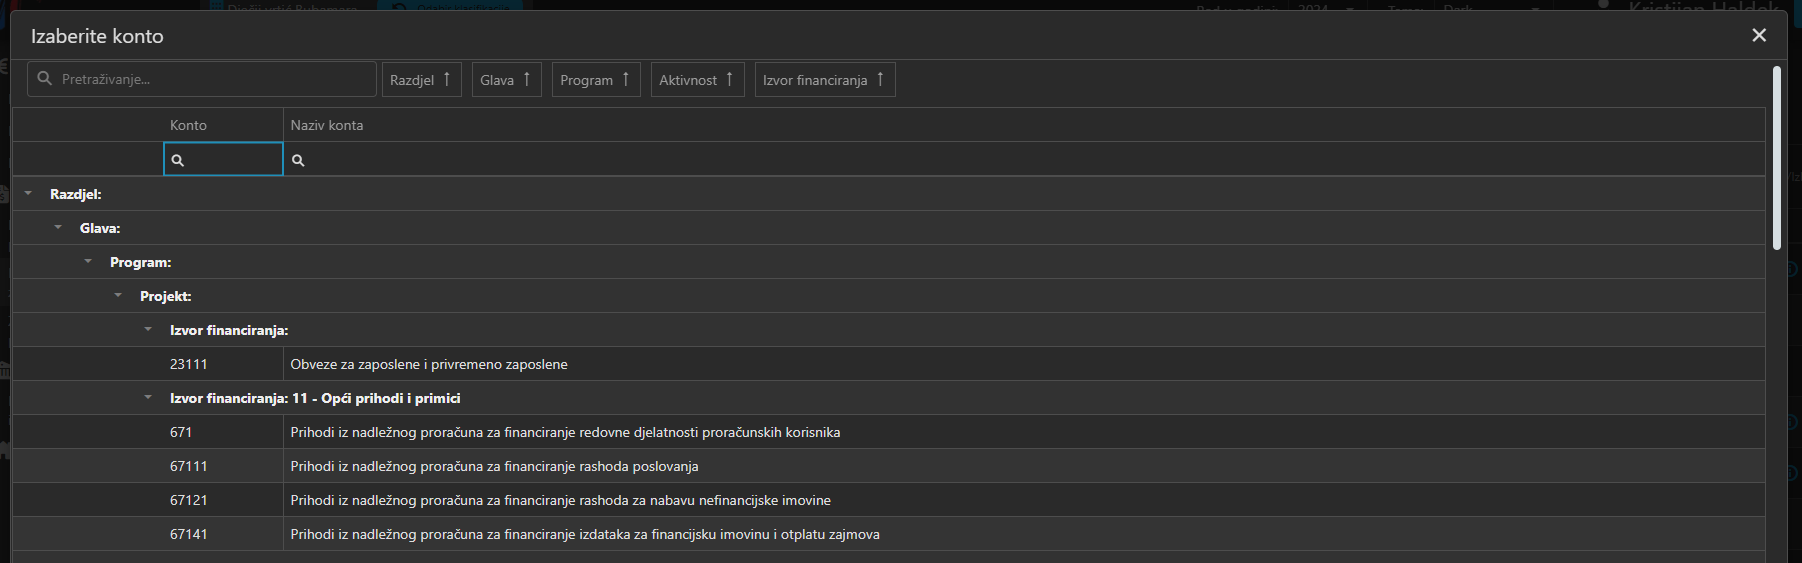Select account 23111 Obveze za zaposlene
The height and width of the screenshot is (563, 1802).
pos(429,364)
